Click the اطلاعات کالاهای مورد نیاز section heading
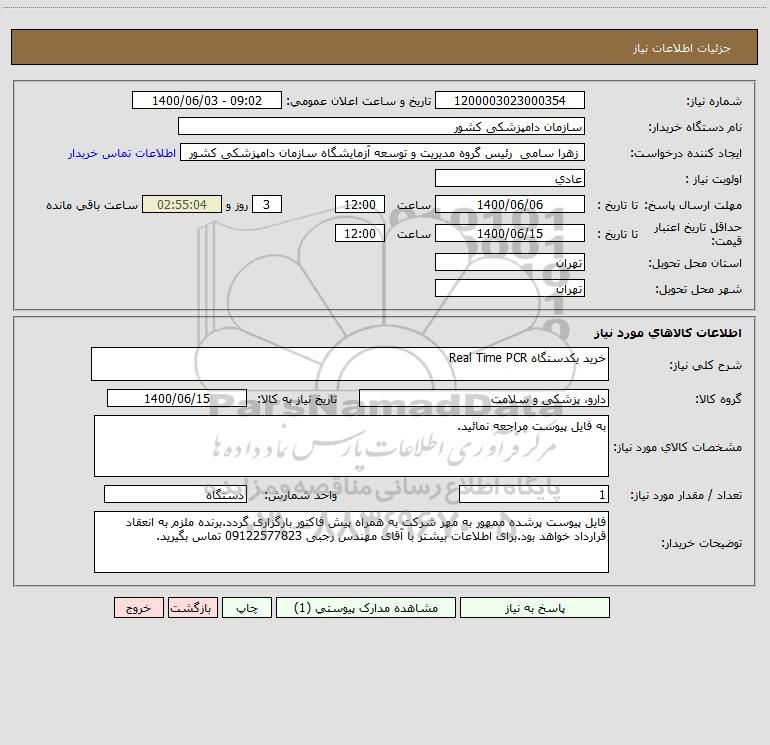 pos(668,333)
